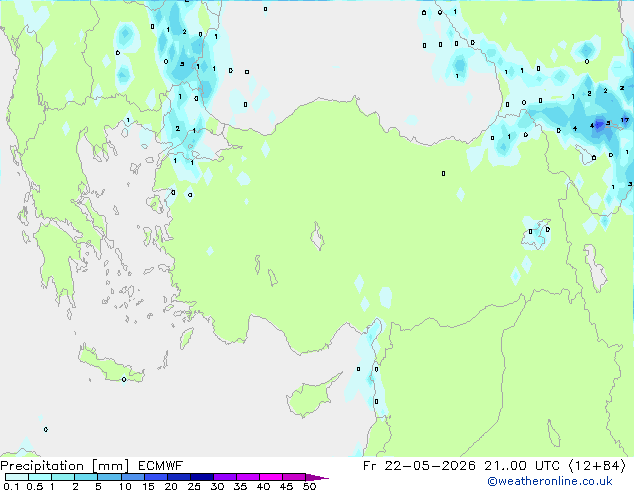Select the 30–35 mm purple legend swatch
Image resolution: width=634 pixels, height=490 pixels.
[225, 477]
